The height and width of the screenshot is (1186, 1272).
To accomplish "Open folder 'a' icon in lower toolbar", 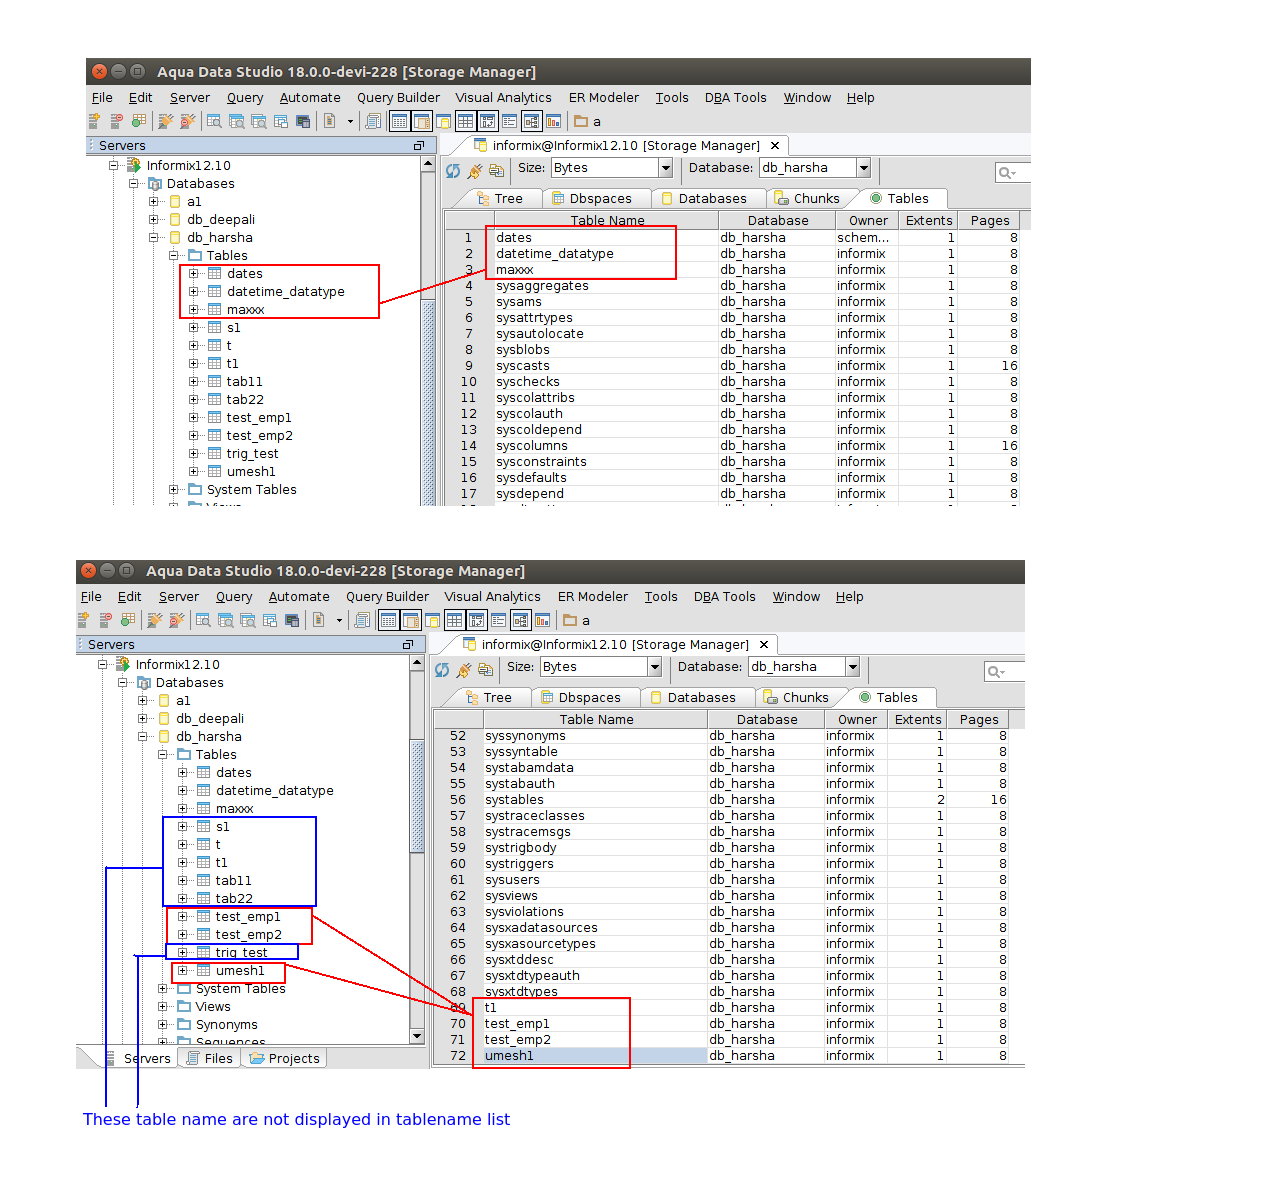I will pyautogui.click(x=569, y=620).
